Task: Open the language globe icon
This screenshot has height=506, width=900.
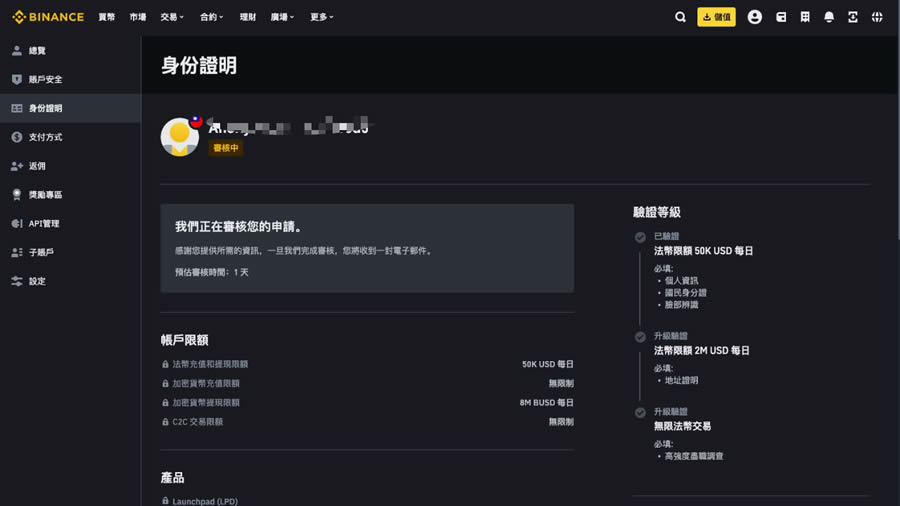Action: tap(877, 17)
